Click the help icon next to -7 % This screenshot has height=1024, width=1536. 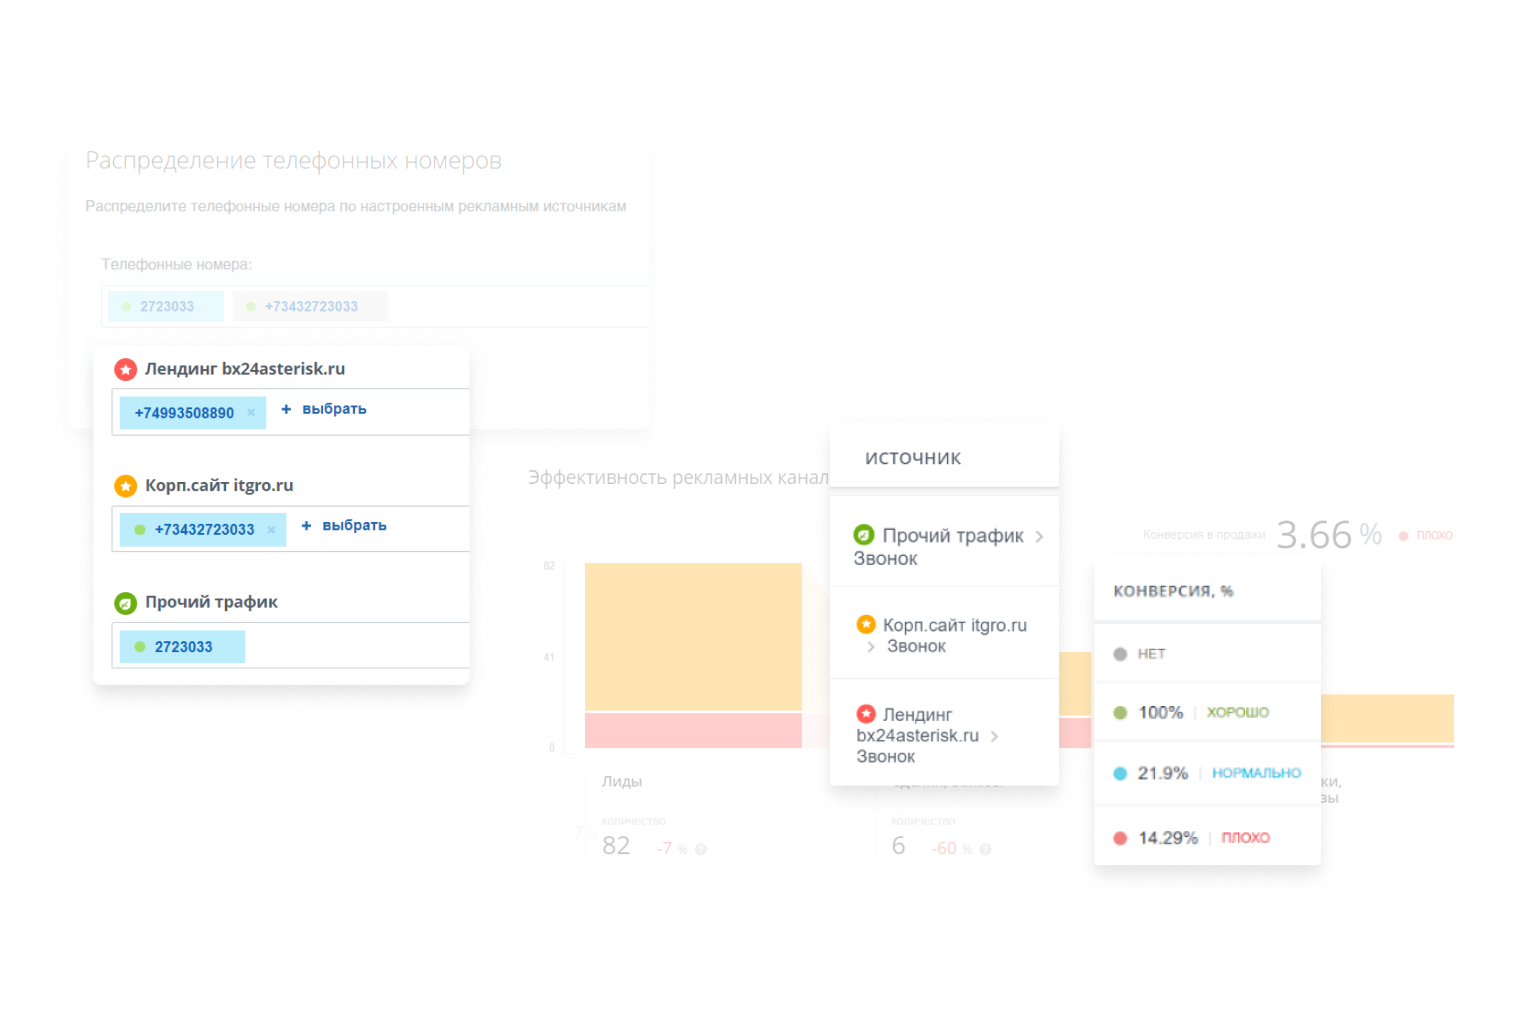point(701,849)
